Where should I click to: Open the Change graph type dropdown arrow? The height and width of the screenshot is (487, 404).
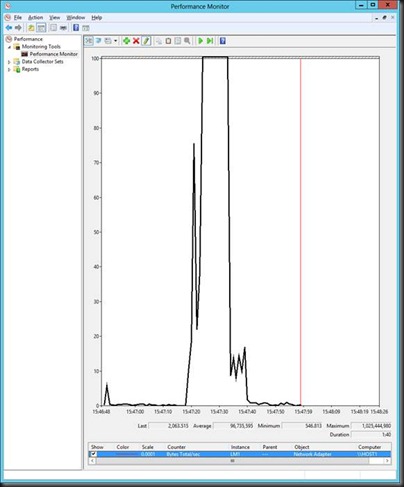pyautogui.click(x=116, y=41)
